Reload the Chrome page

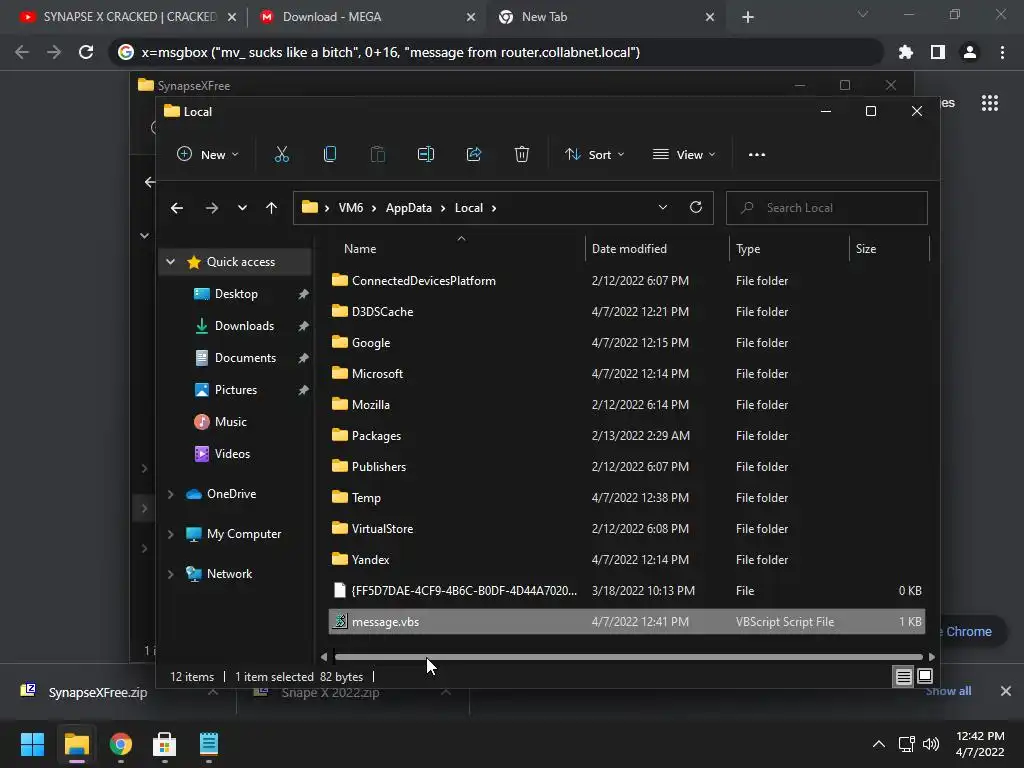[86, 52]
